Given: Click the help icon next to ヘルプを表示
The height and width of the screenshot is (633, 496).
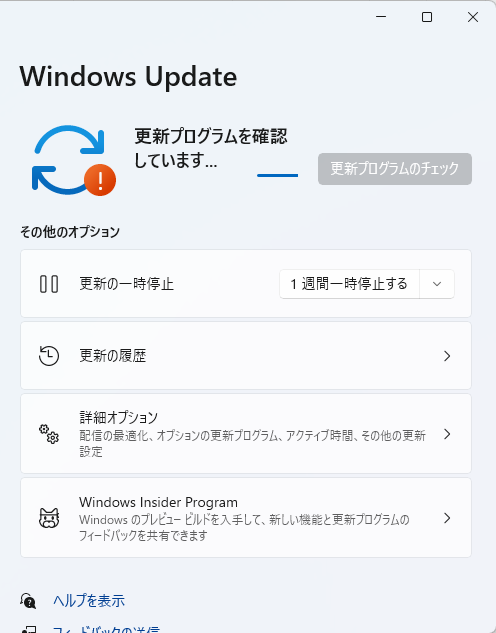Looking at the screenshot, I should click(x=28, y=601).
